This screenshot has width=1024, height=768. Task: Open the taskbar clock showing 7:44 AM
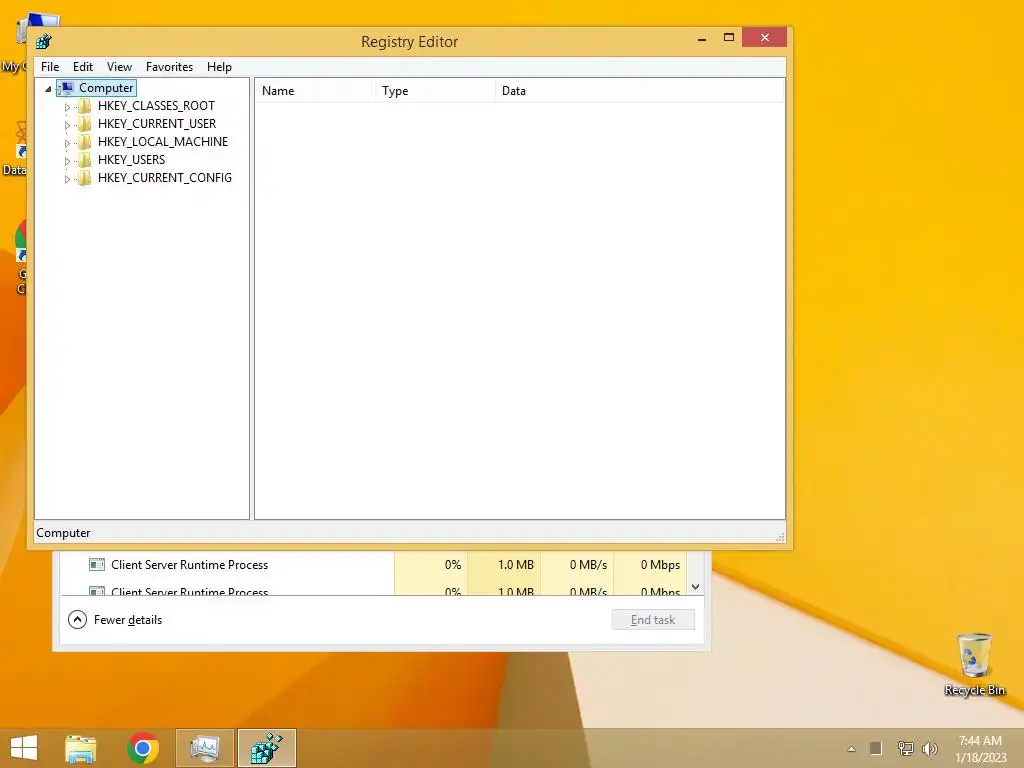pyautogui.click(x=980, y=748)
